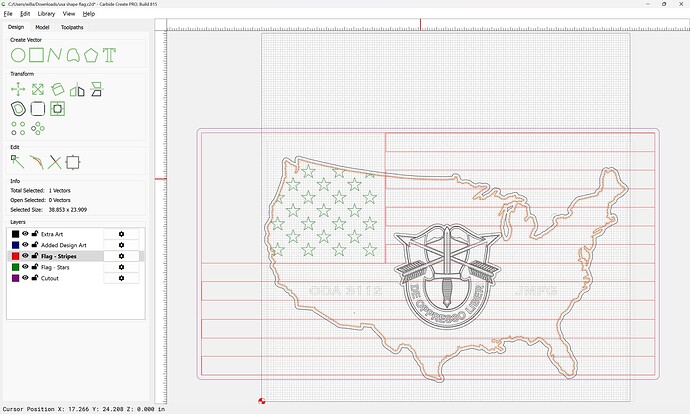Open settings gear for Added Design Art layer

121,245
